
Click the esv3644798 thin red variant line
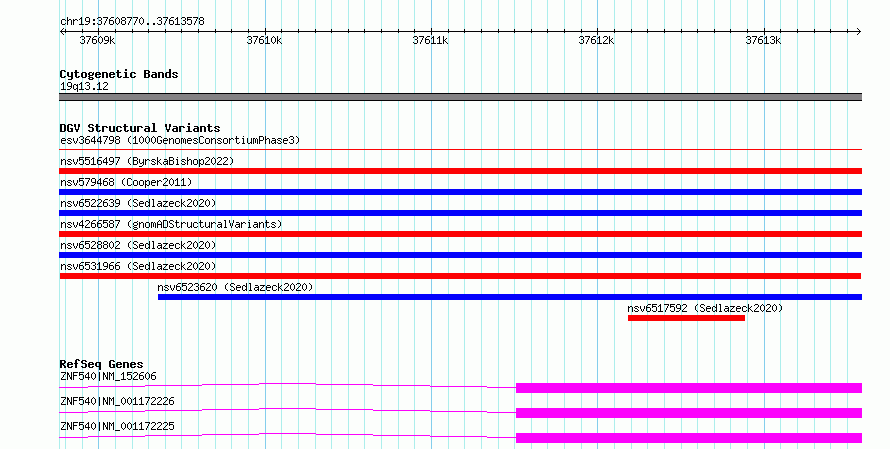pyautogui.click(x=460, y=150)
